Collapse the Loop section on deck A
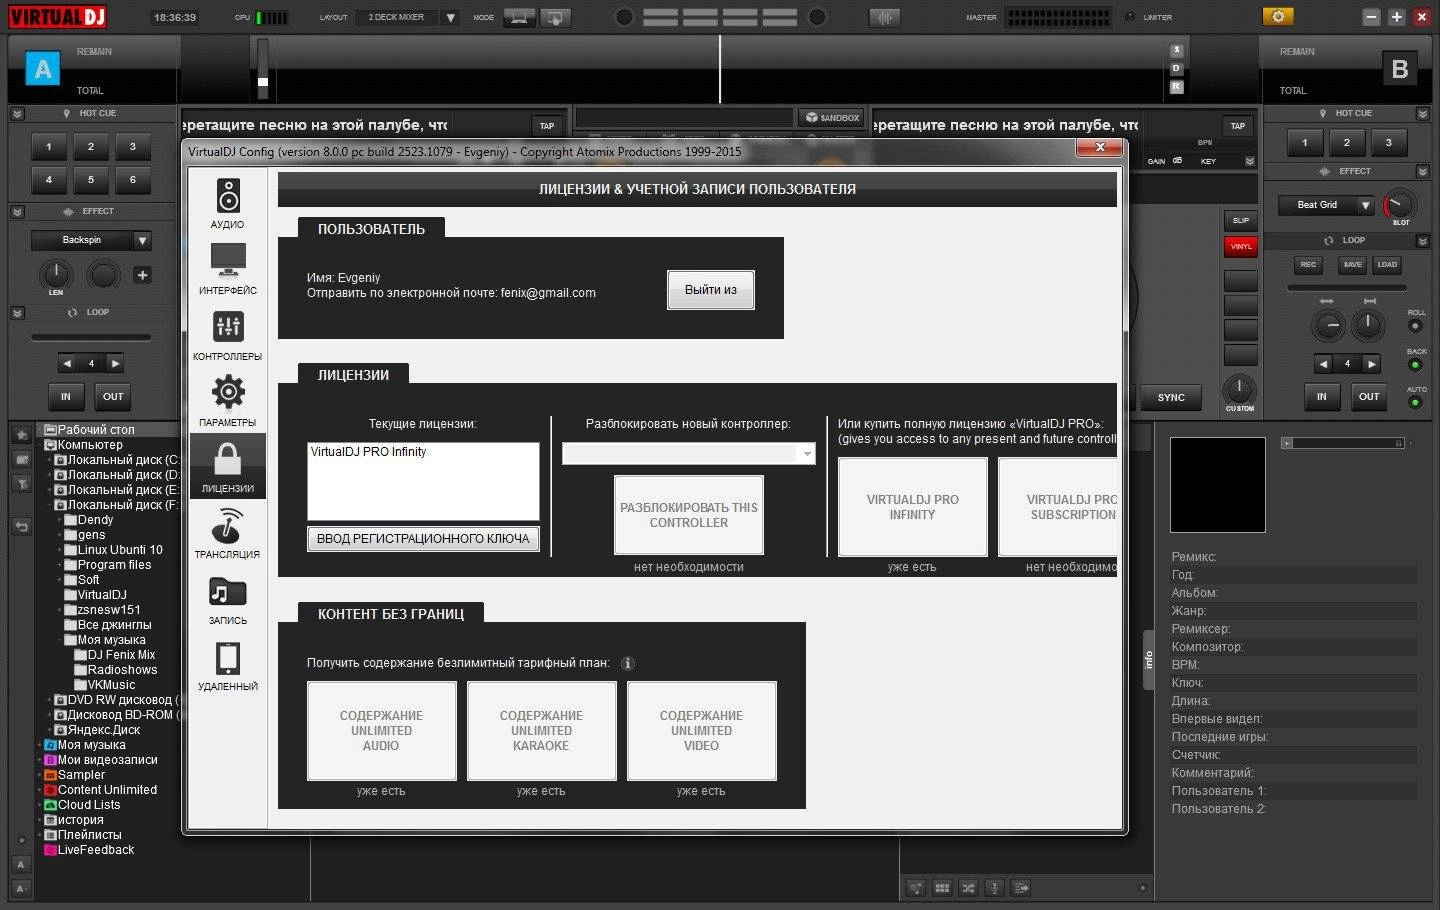Image resolution: width=1440 pixels, height=910 pixels. 17,313
